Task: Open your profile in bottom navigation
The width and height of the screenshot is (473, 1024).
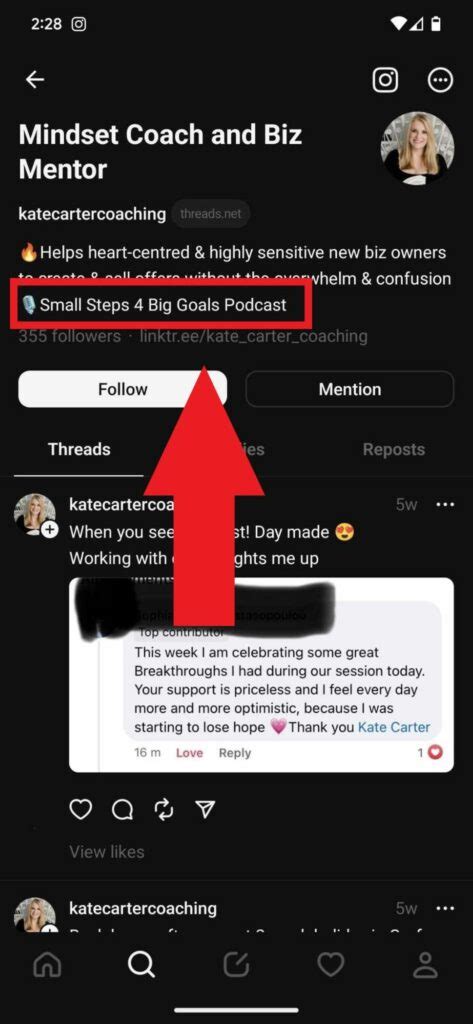Action: point(425,965)
